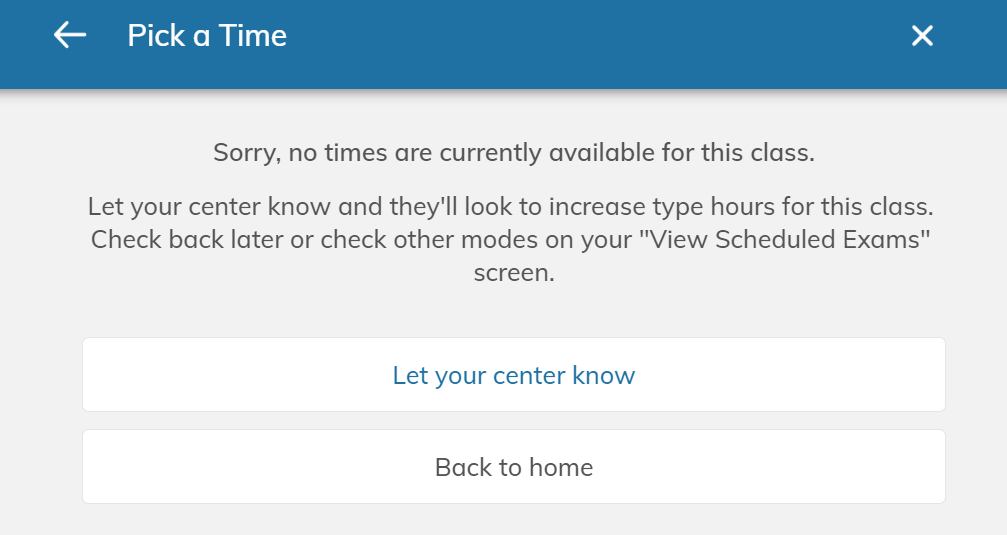The image size is (1007, 535).
Task: Go back using the left arrow
Action: click(70, 36)
